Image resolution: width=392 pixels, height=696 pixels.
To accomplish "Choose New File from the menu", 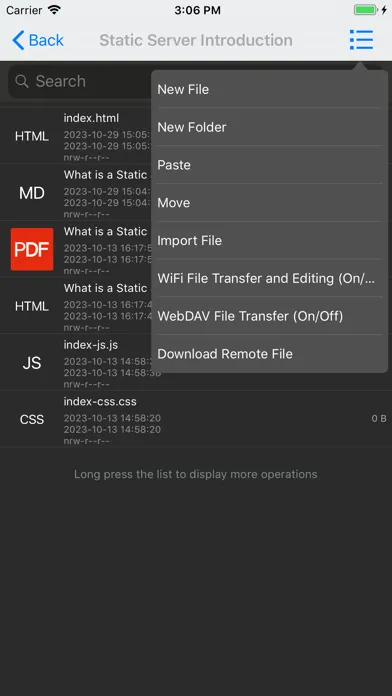I will tap(269, 89).
